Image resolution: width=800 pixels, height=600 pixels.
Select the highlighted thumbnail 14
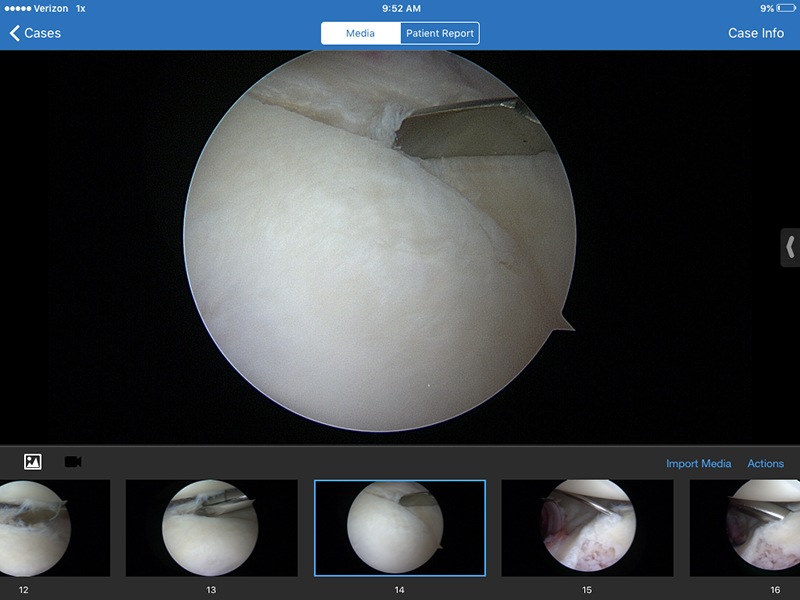(x=399, y=528)
